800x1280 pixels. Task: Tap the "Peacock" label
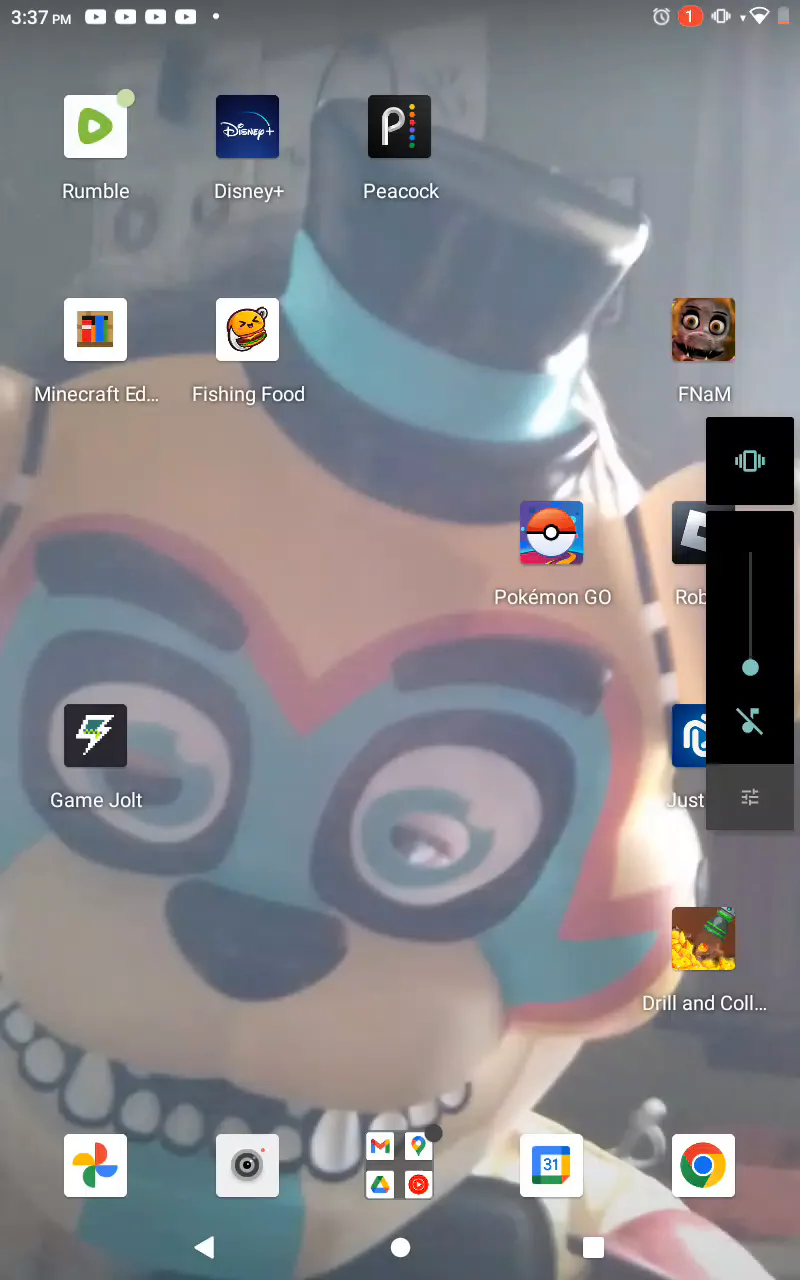[400, 191]
